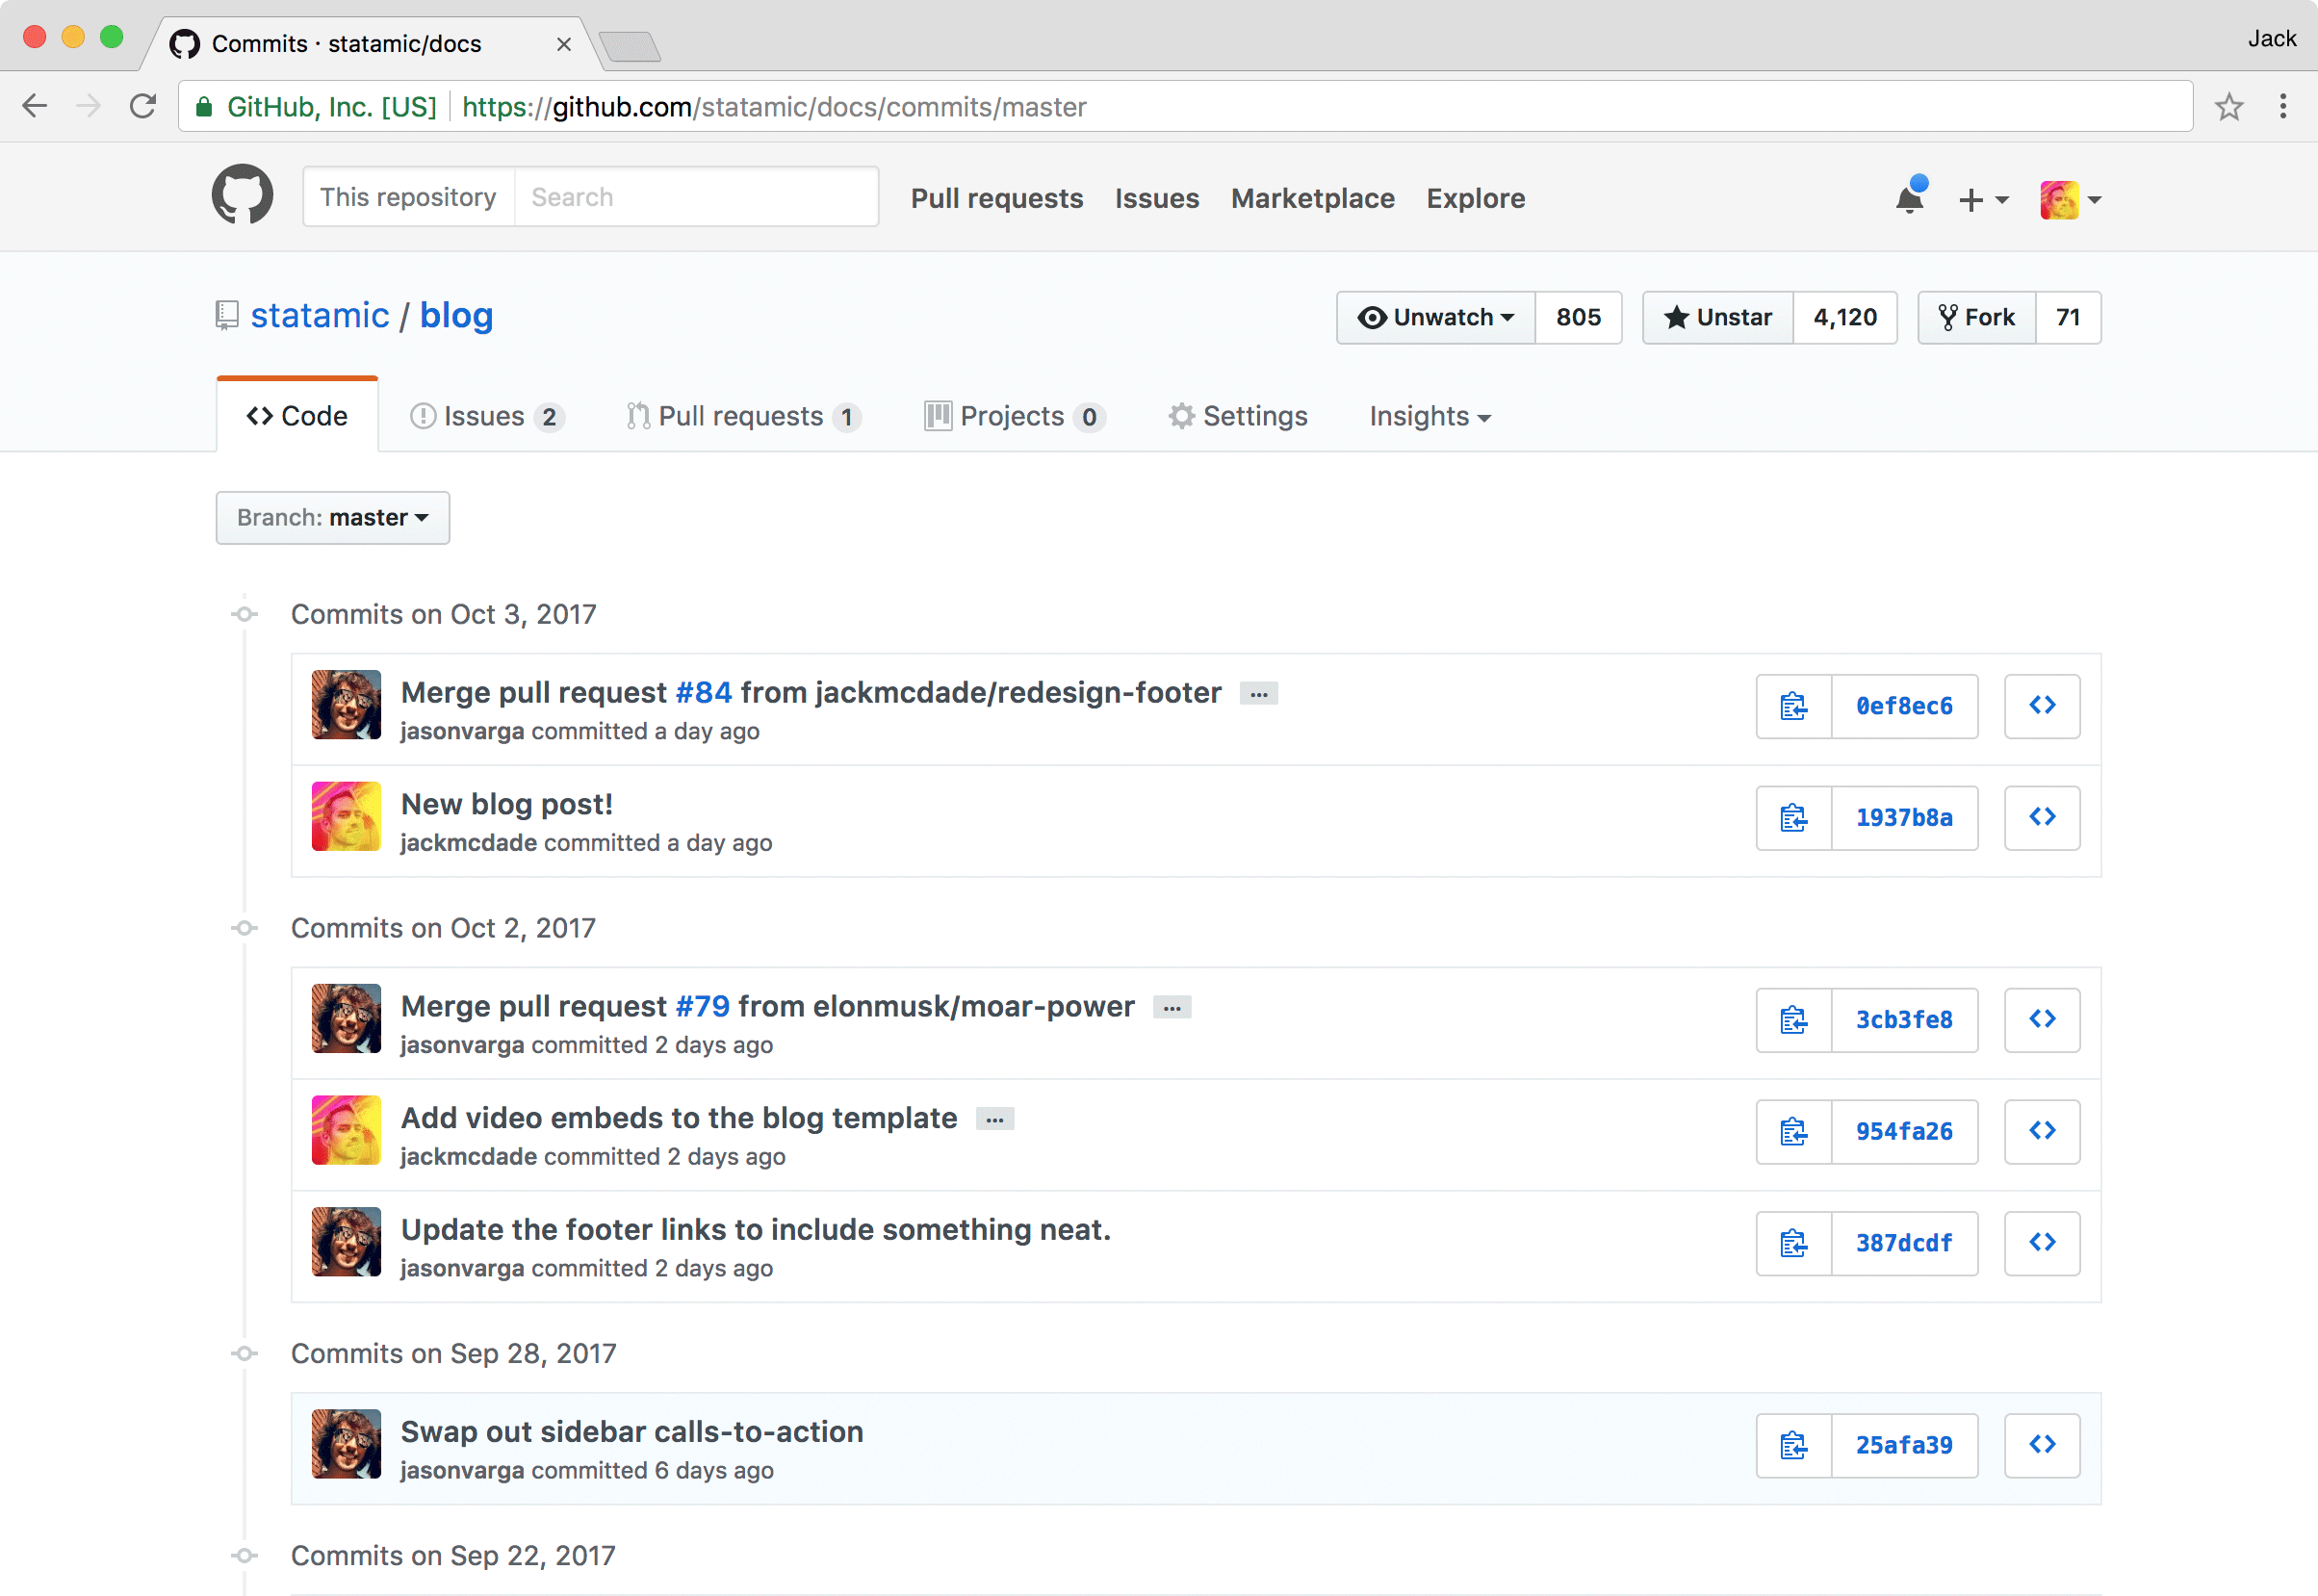Open the Settings tab
2318x1596 pixels.
(x=1238, y=416)
